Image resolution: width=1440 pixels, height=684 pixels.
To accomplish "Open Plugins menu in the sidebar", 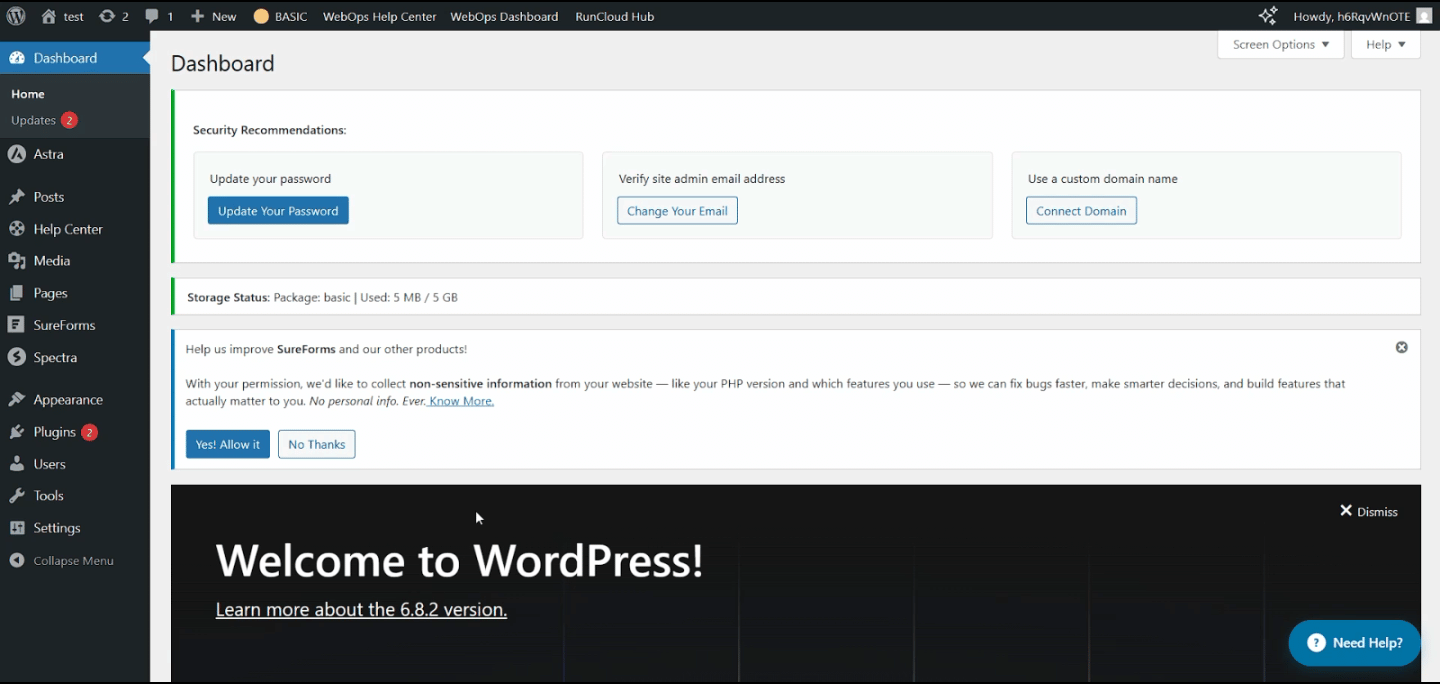I will [x=54, y=432].
